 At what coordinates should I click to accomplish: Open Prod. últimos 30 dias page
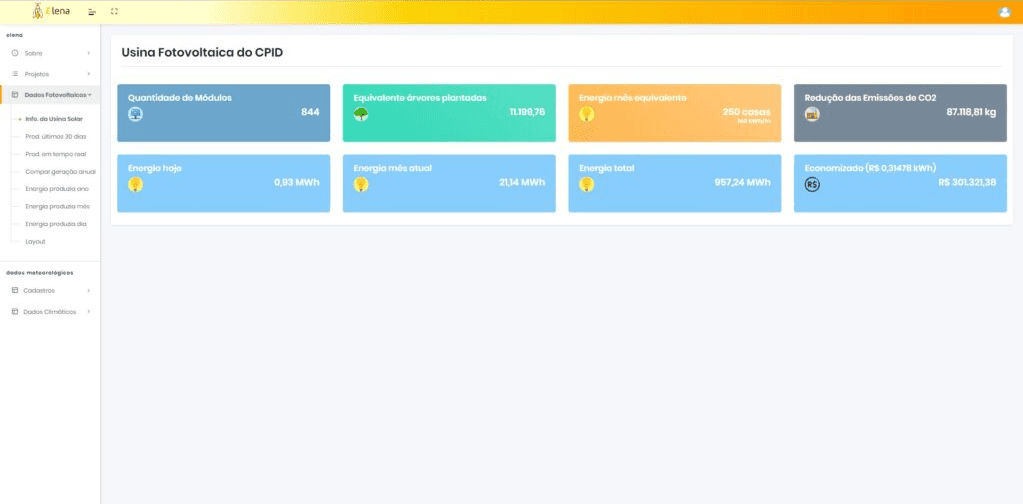(x=54, y=136)
